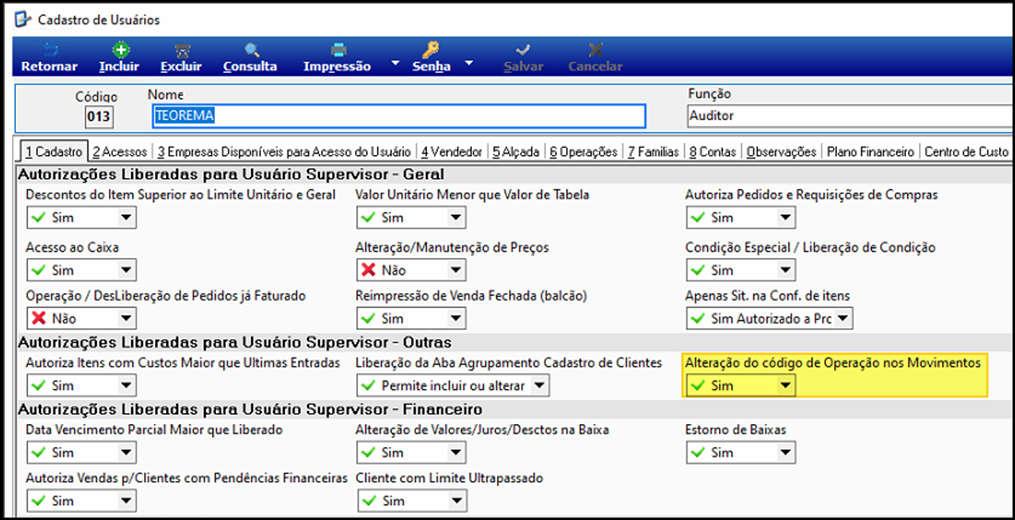Open Descontos do Item Superior dropdown

124,218
